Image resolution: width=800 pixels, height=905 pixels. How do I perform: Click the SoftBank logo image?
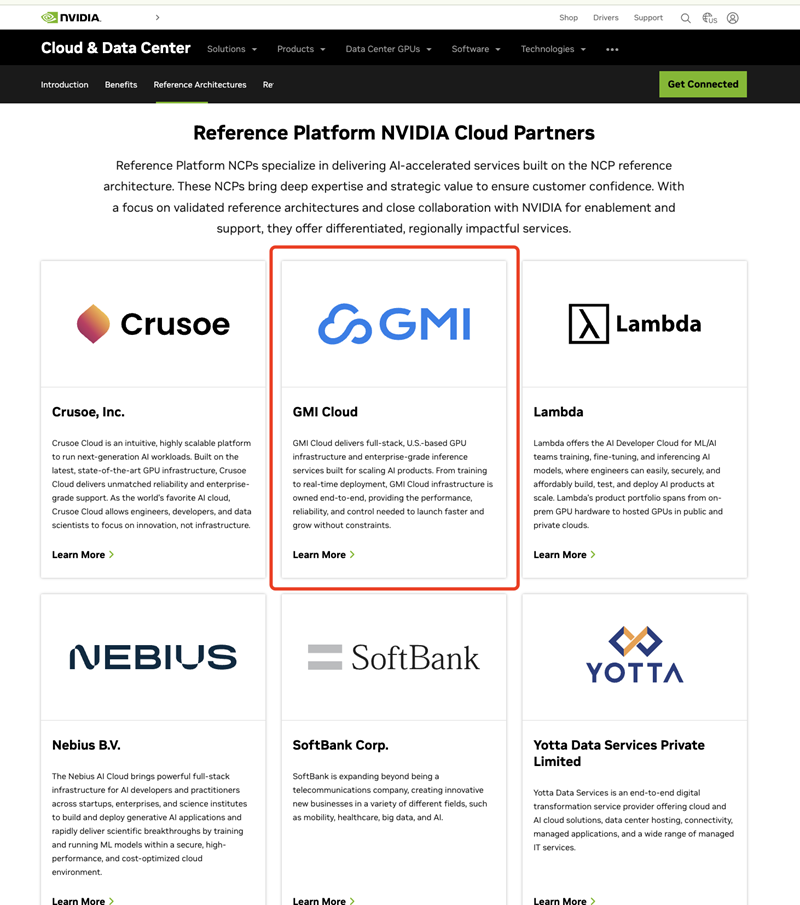coord(394,657)
